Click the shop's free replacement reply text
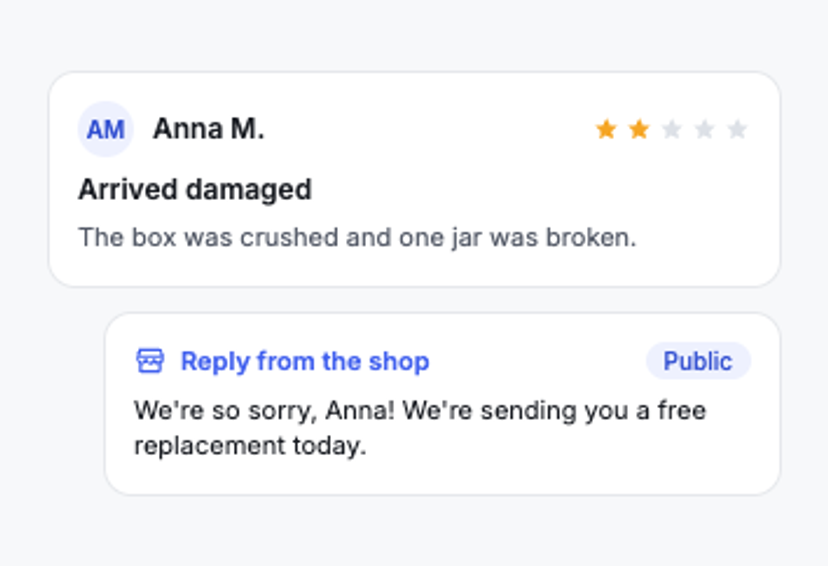This screenshot has width=828, height=566. click(x=420, y=428)
